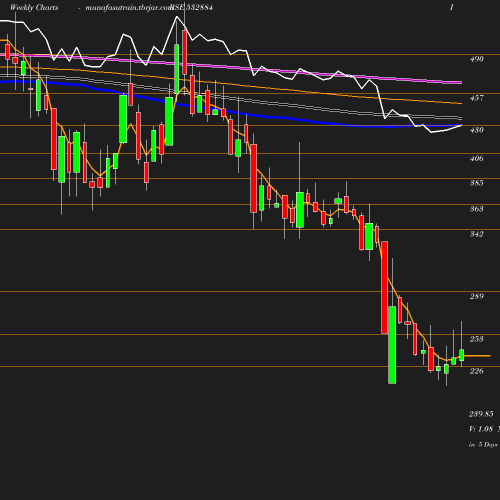Image resolution: width=500 pixels, height=500 pixels.
Task: Click the 'V: 1.08' volume reading
Action: 481,429
